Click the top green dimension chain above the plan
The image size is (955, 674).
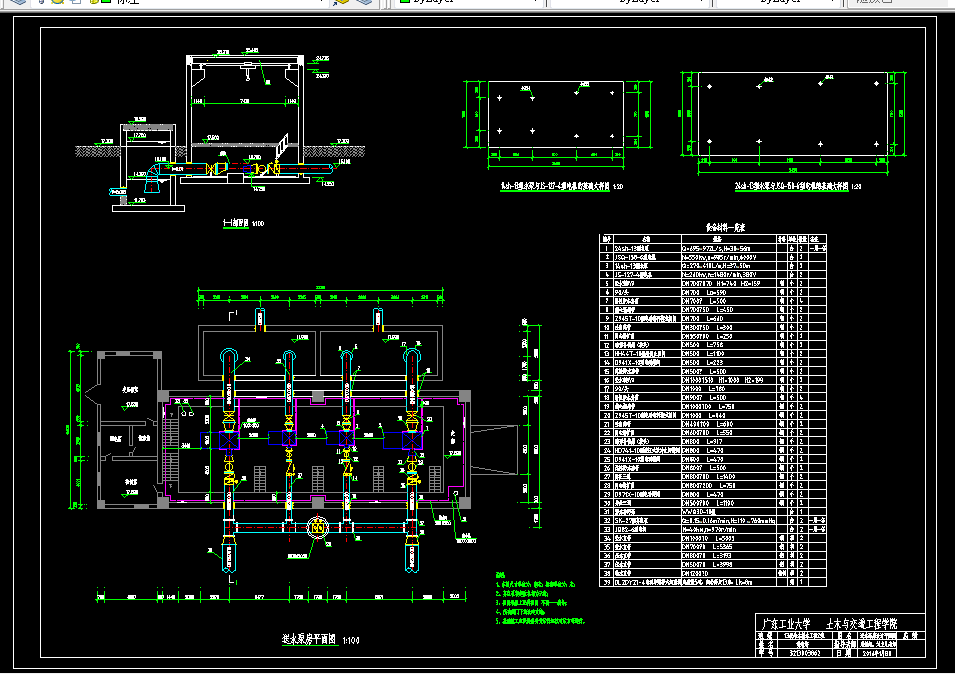[320, 297]
